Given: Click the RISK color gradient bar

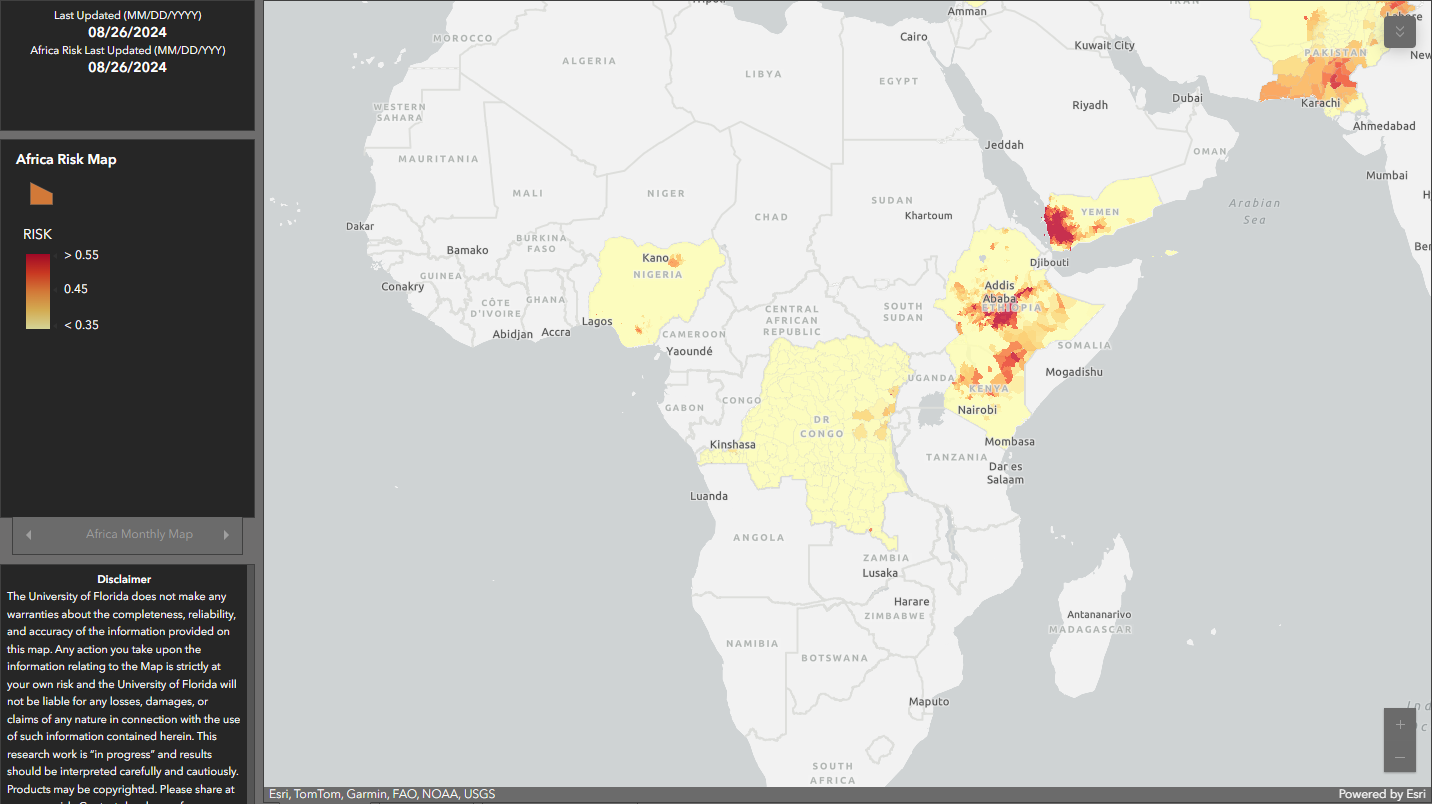Looking at the screenshot, I should pyautogui.click(x=38, y=290).
